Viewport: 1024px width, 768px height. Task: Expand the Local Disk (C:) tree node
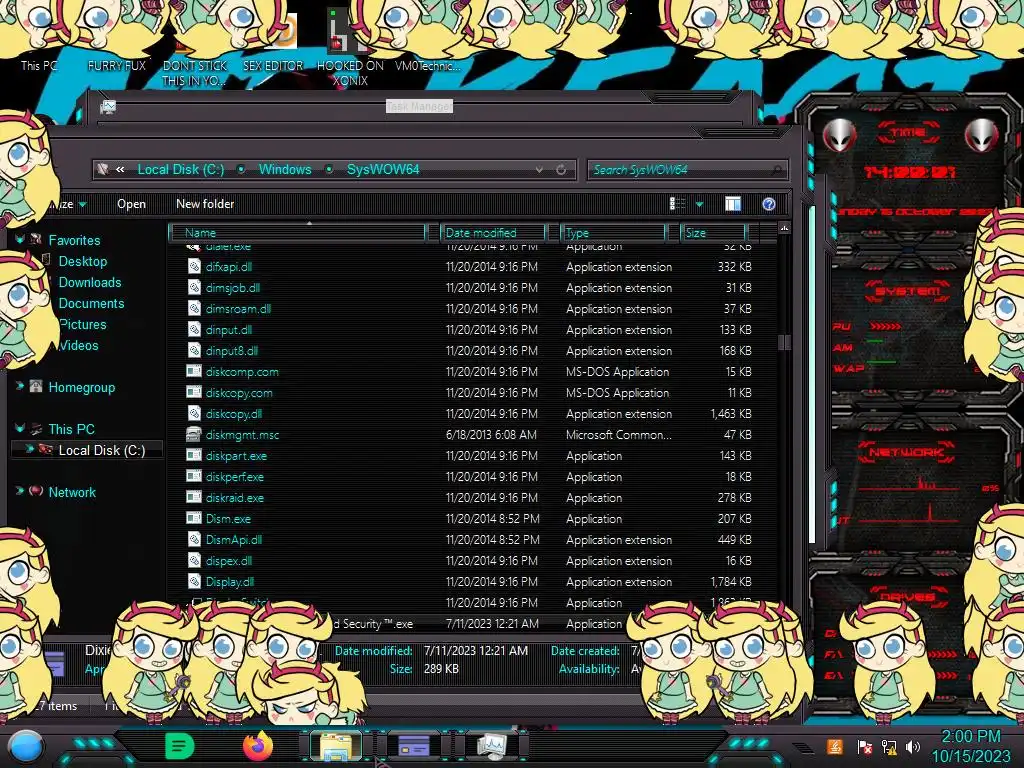tap(29, 449)
